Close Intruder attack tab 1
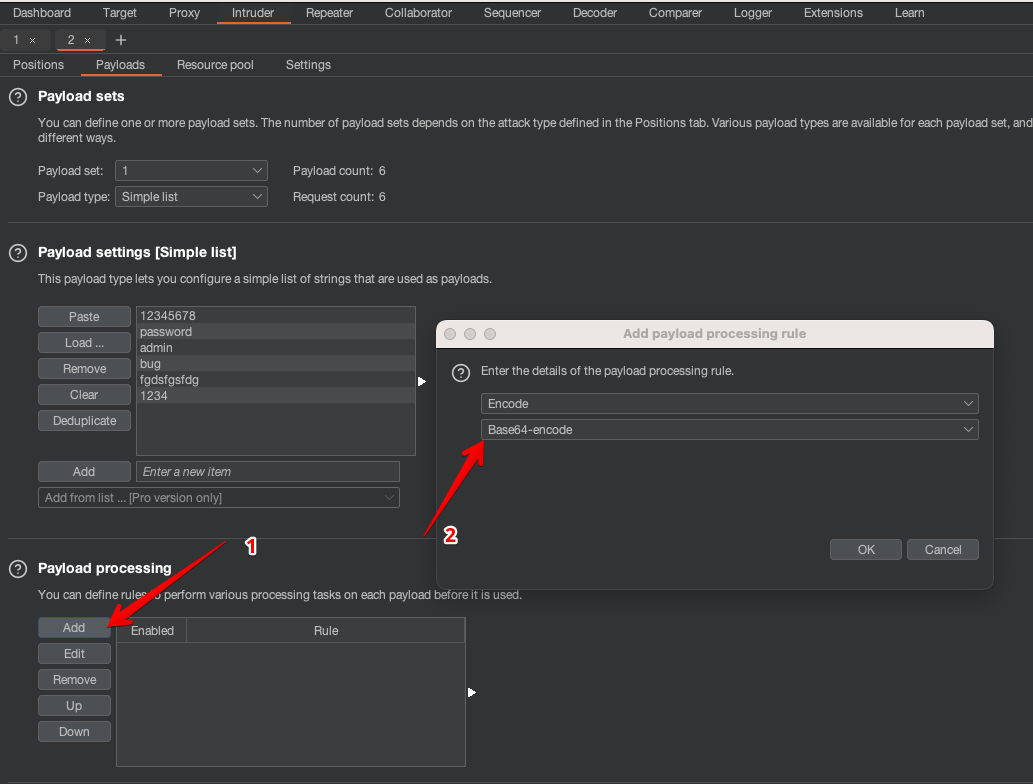The image size is (1033, 784). coord(32,41)
